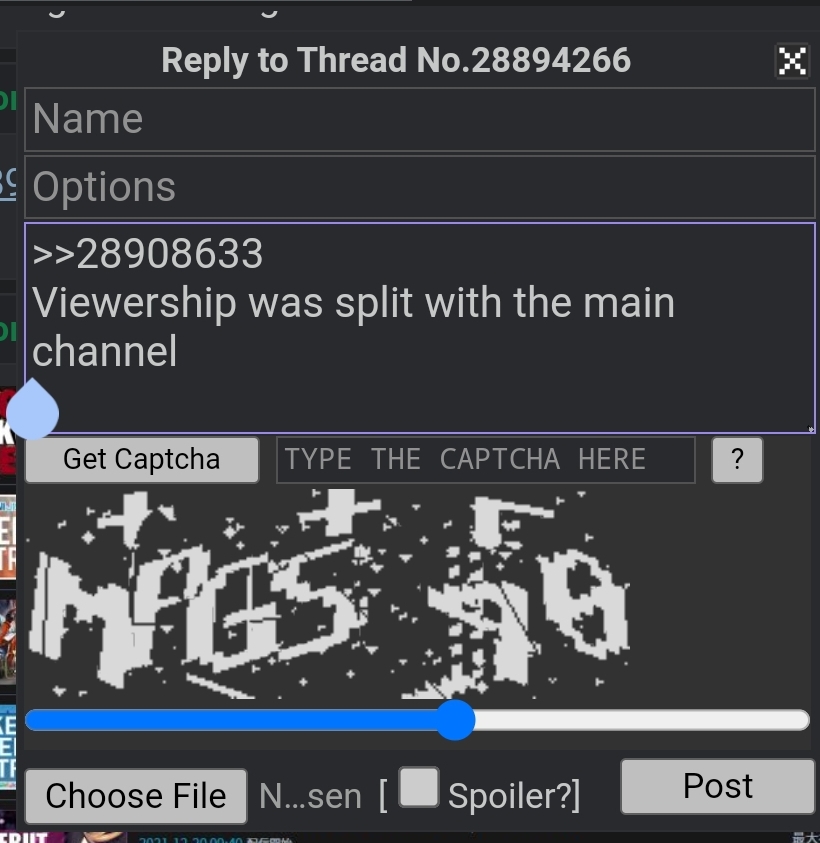The width and height of the screenshot is (820, 843).
Task: Click the 'N...sen' selected file label
Action: [x=310, y=796]
